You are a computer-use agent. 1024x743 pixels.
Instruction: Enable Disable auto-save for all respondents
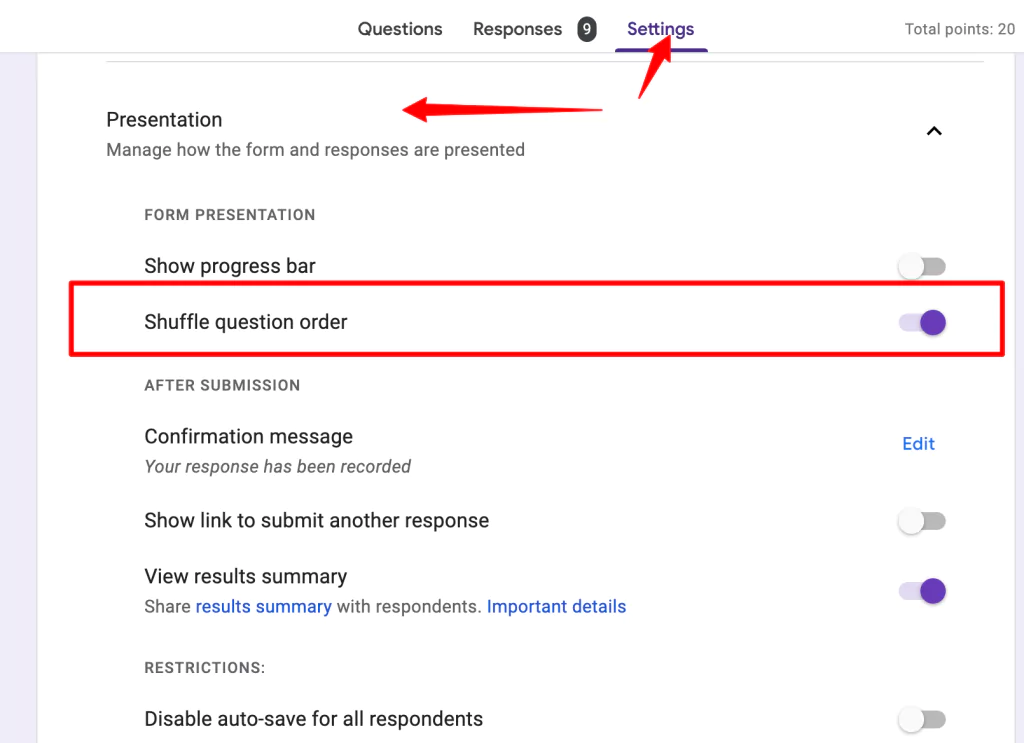click(921, 719)
